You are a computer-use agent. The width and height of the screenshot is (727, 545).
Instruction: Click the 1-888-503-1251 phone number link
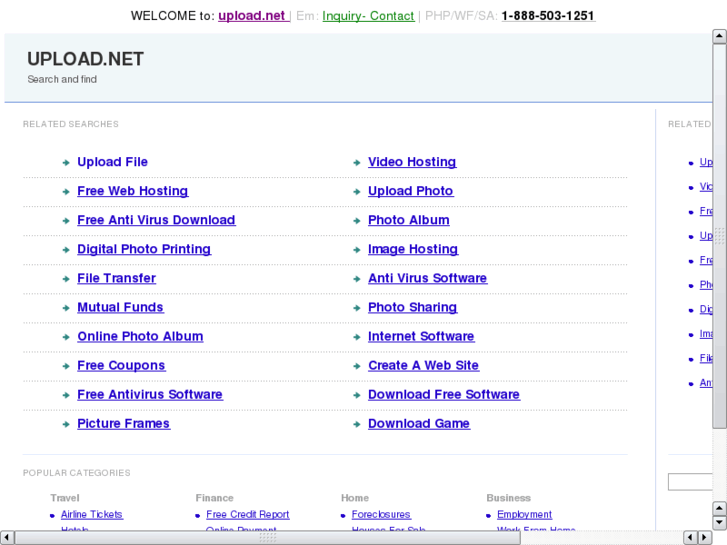coord(548,16)
